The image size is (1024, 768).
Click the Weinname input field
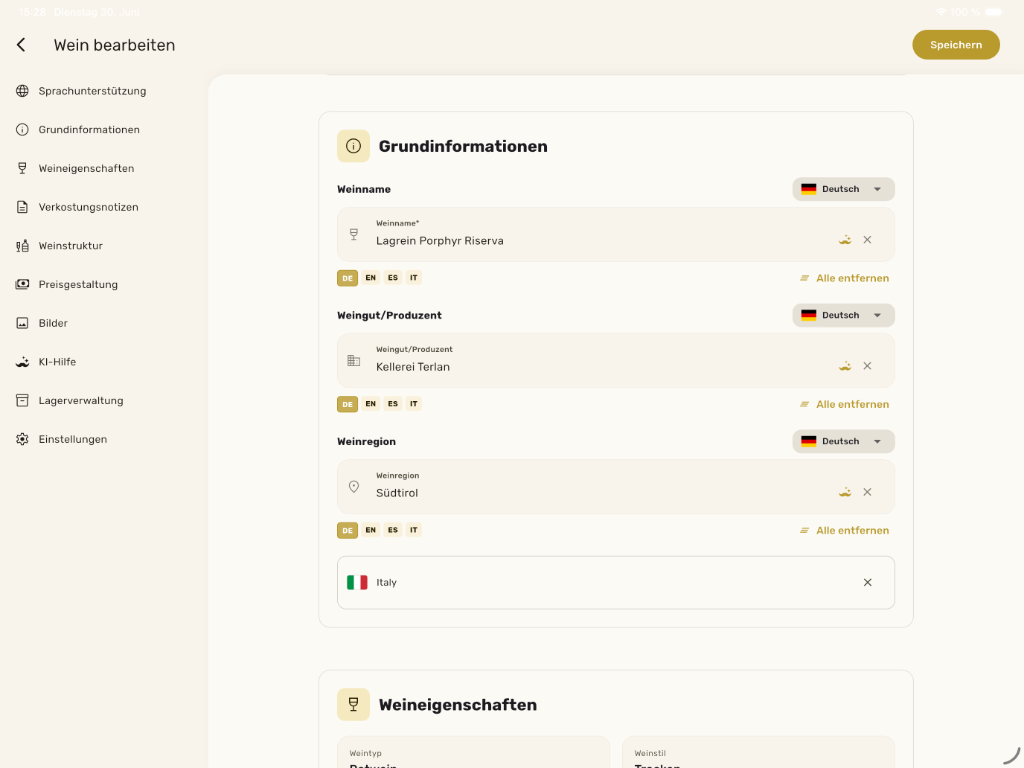pos(615,234)
